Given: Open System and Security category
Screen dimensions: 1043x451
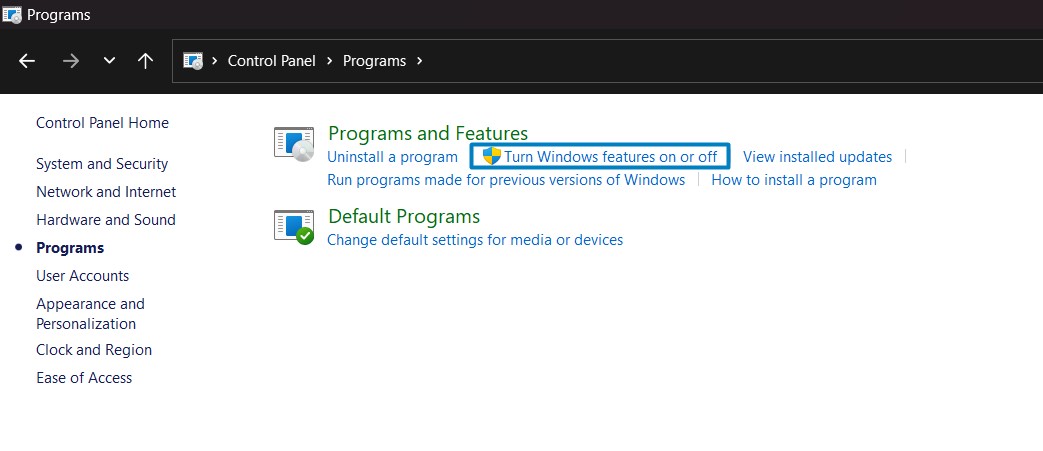Looking at the screenshot, I should click(x=102, y=164).
